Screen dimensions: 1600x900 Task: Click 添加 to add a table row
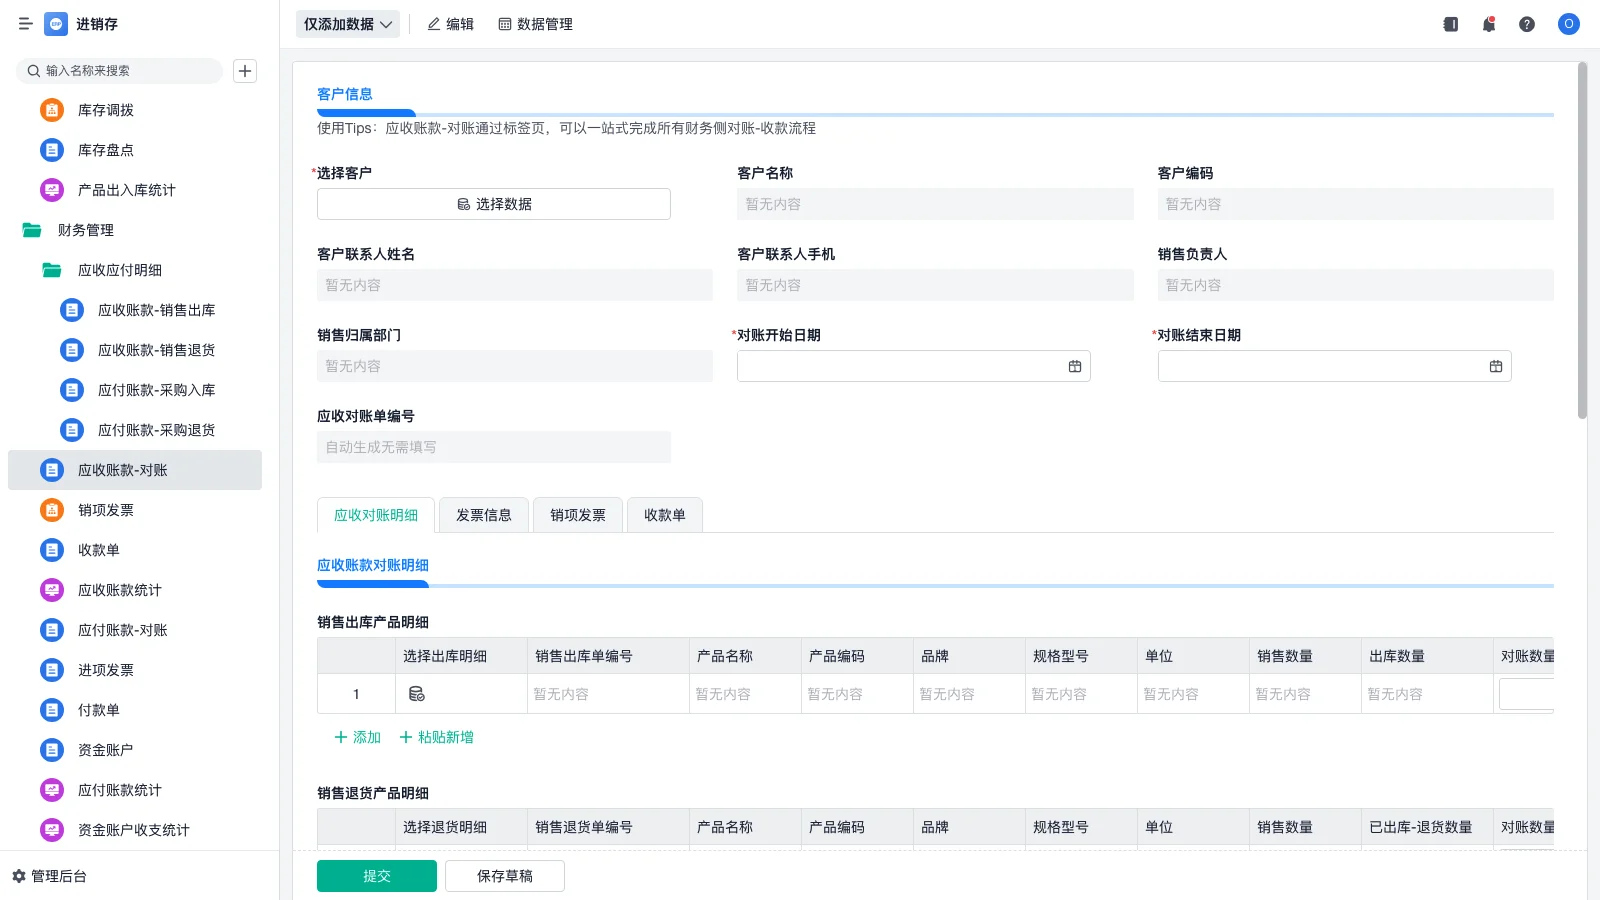click(x=357, y=737)
